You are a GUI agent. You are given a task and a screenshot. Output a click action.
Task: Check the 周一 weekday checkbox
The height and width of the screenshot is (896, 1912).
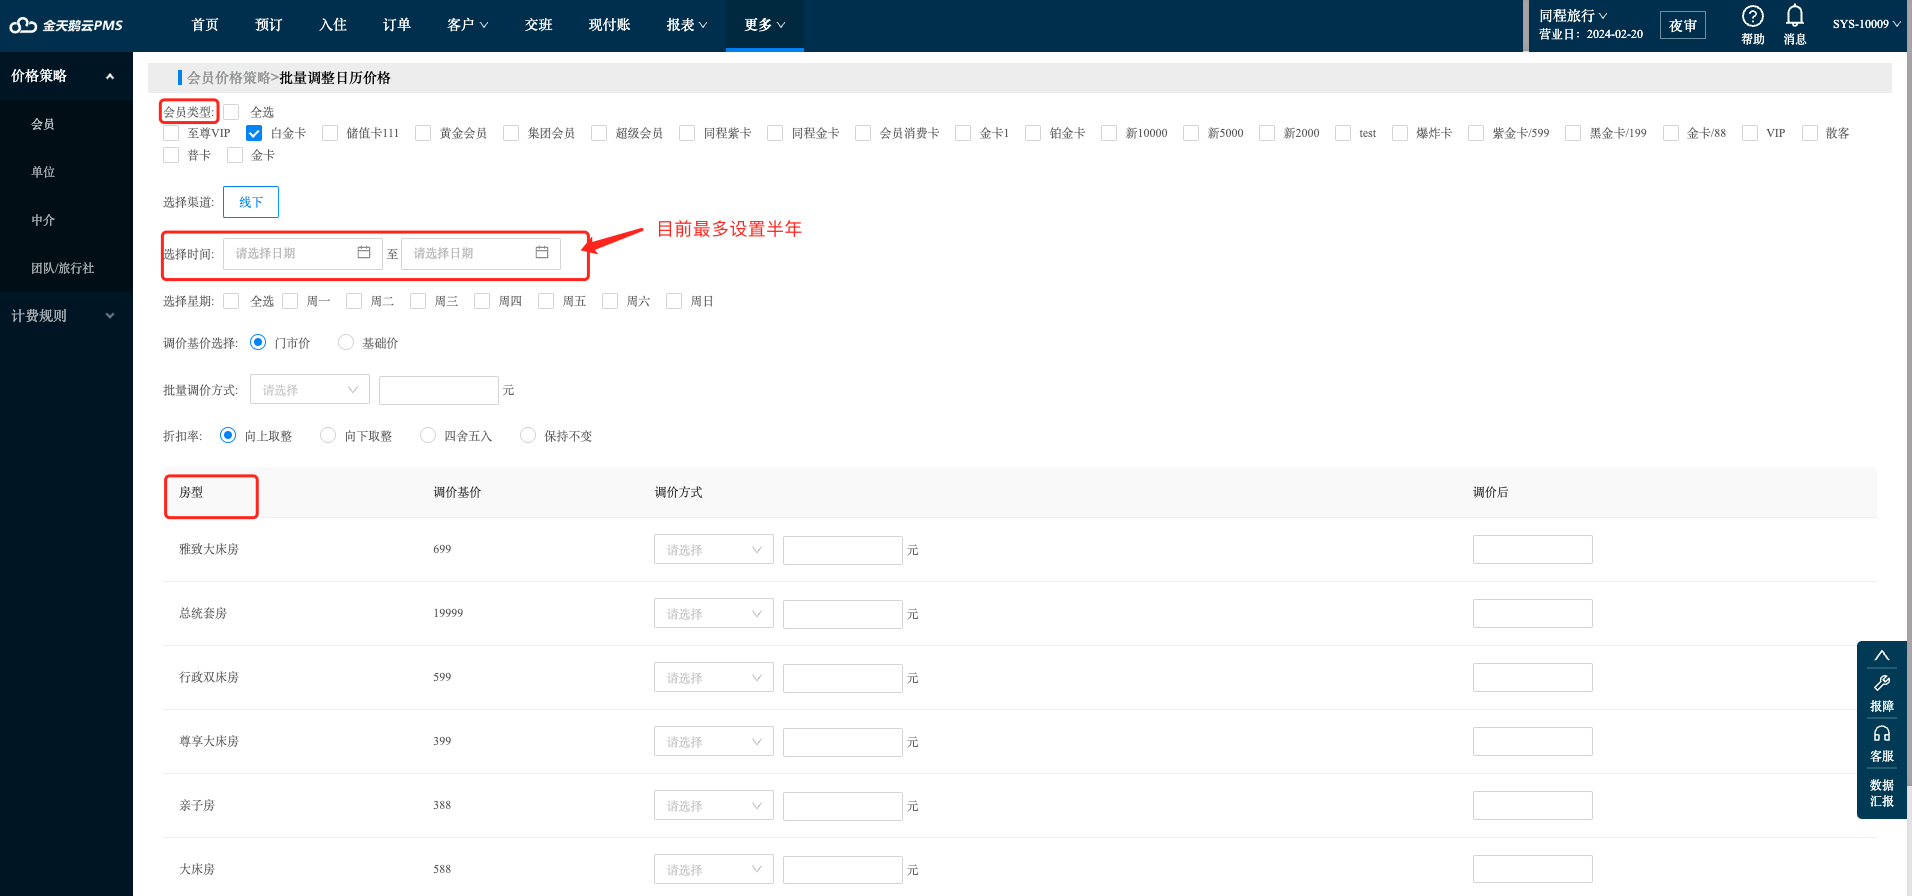point(290,301)
